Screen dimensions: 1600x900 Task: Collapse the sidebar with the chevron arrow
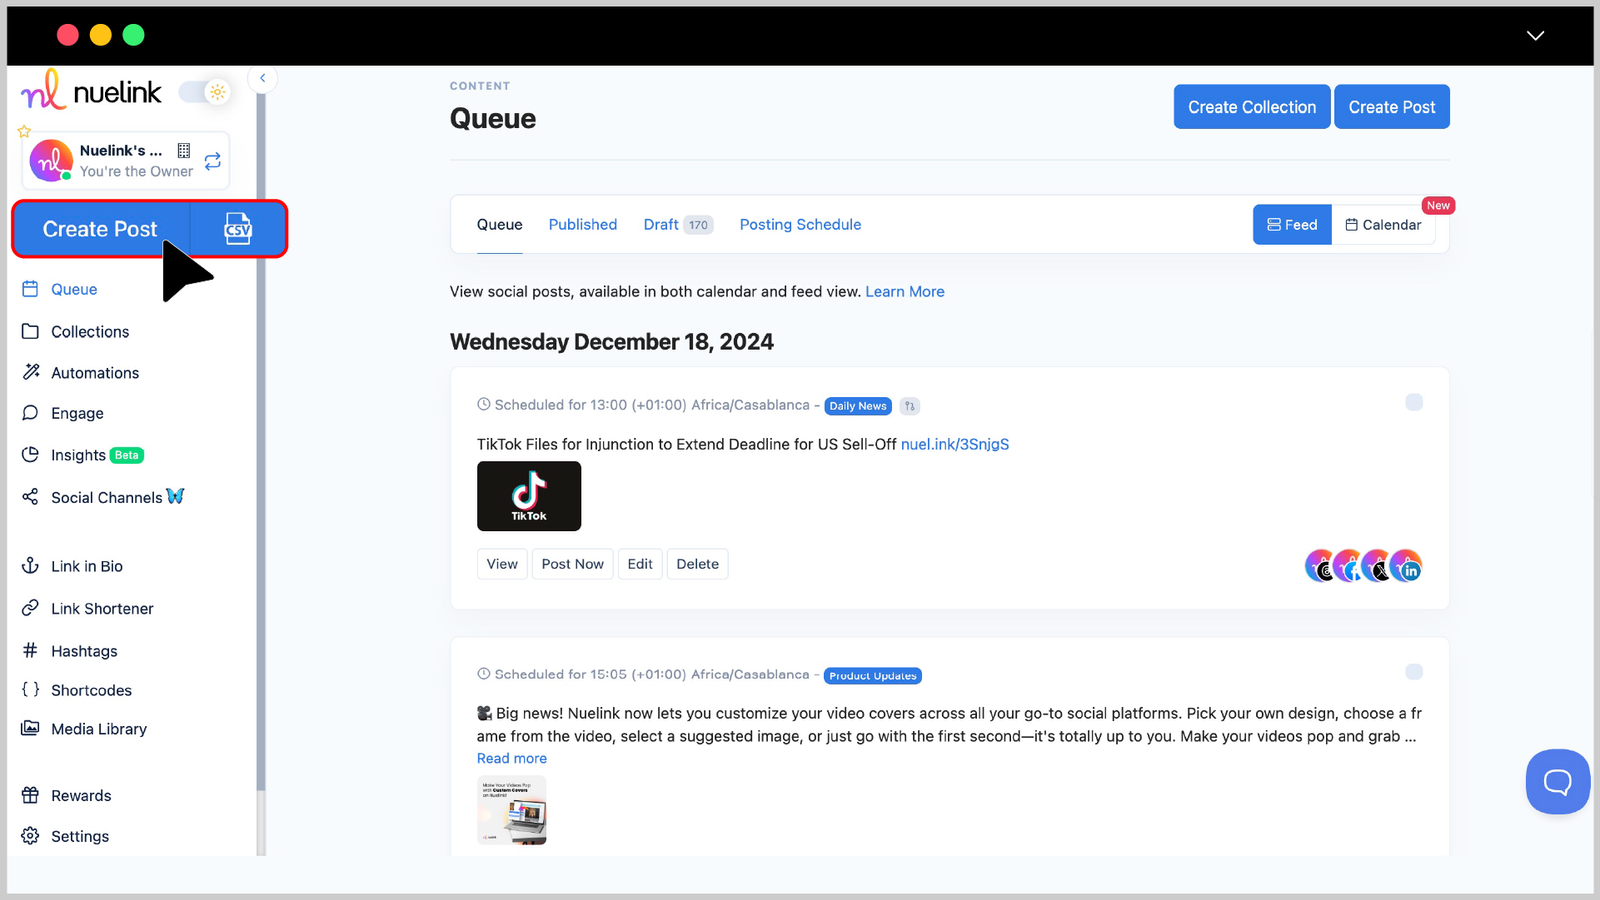point(262,78)
